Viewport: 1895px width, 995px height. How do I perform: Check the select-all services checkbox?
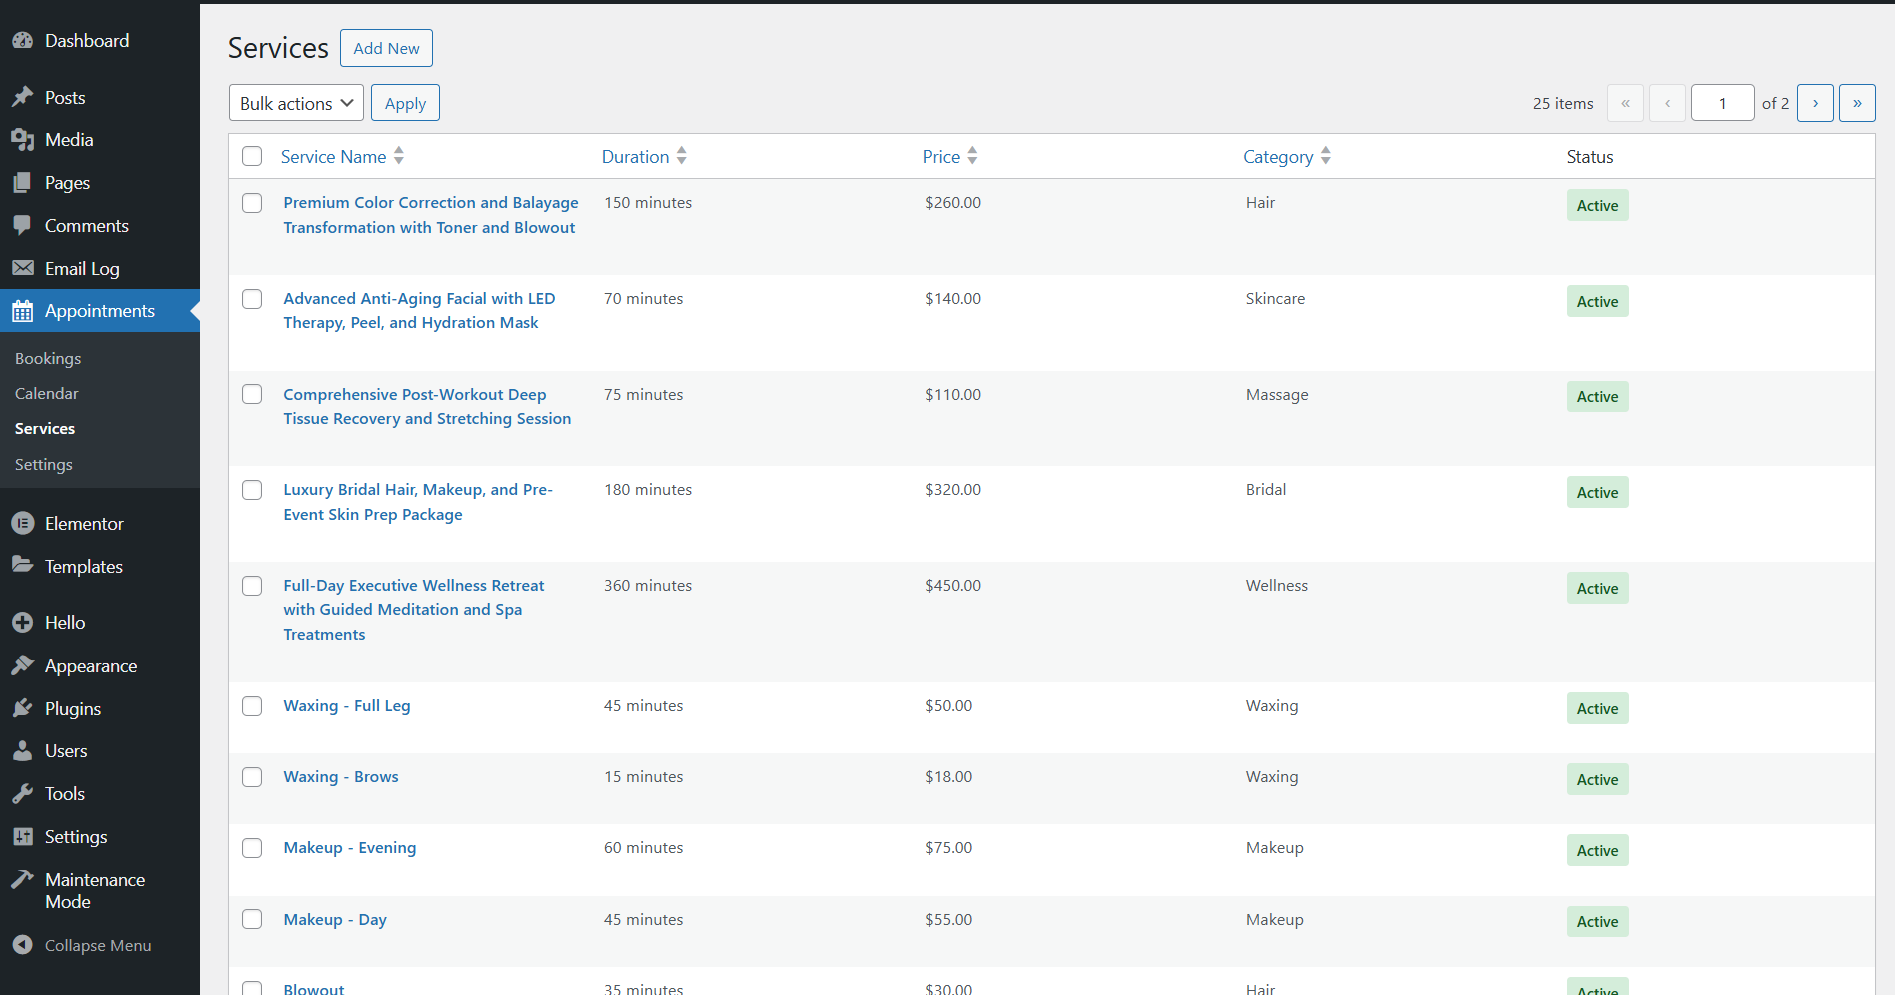(x=252, y=156)
